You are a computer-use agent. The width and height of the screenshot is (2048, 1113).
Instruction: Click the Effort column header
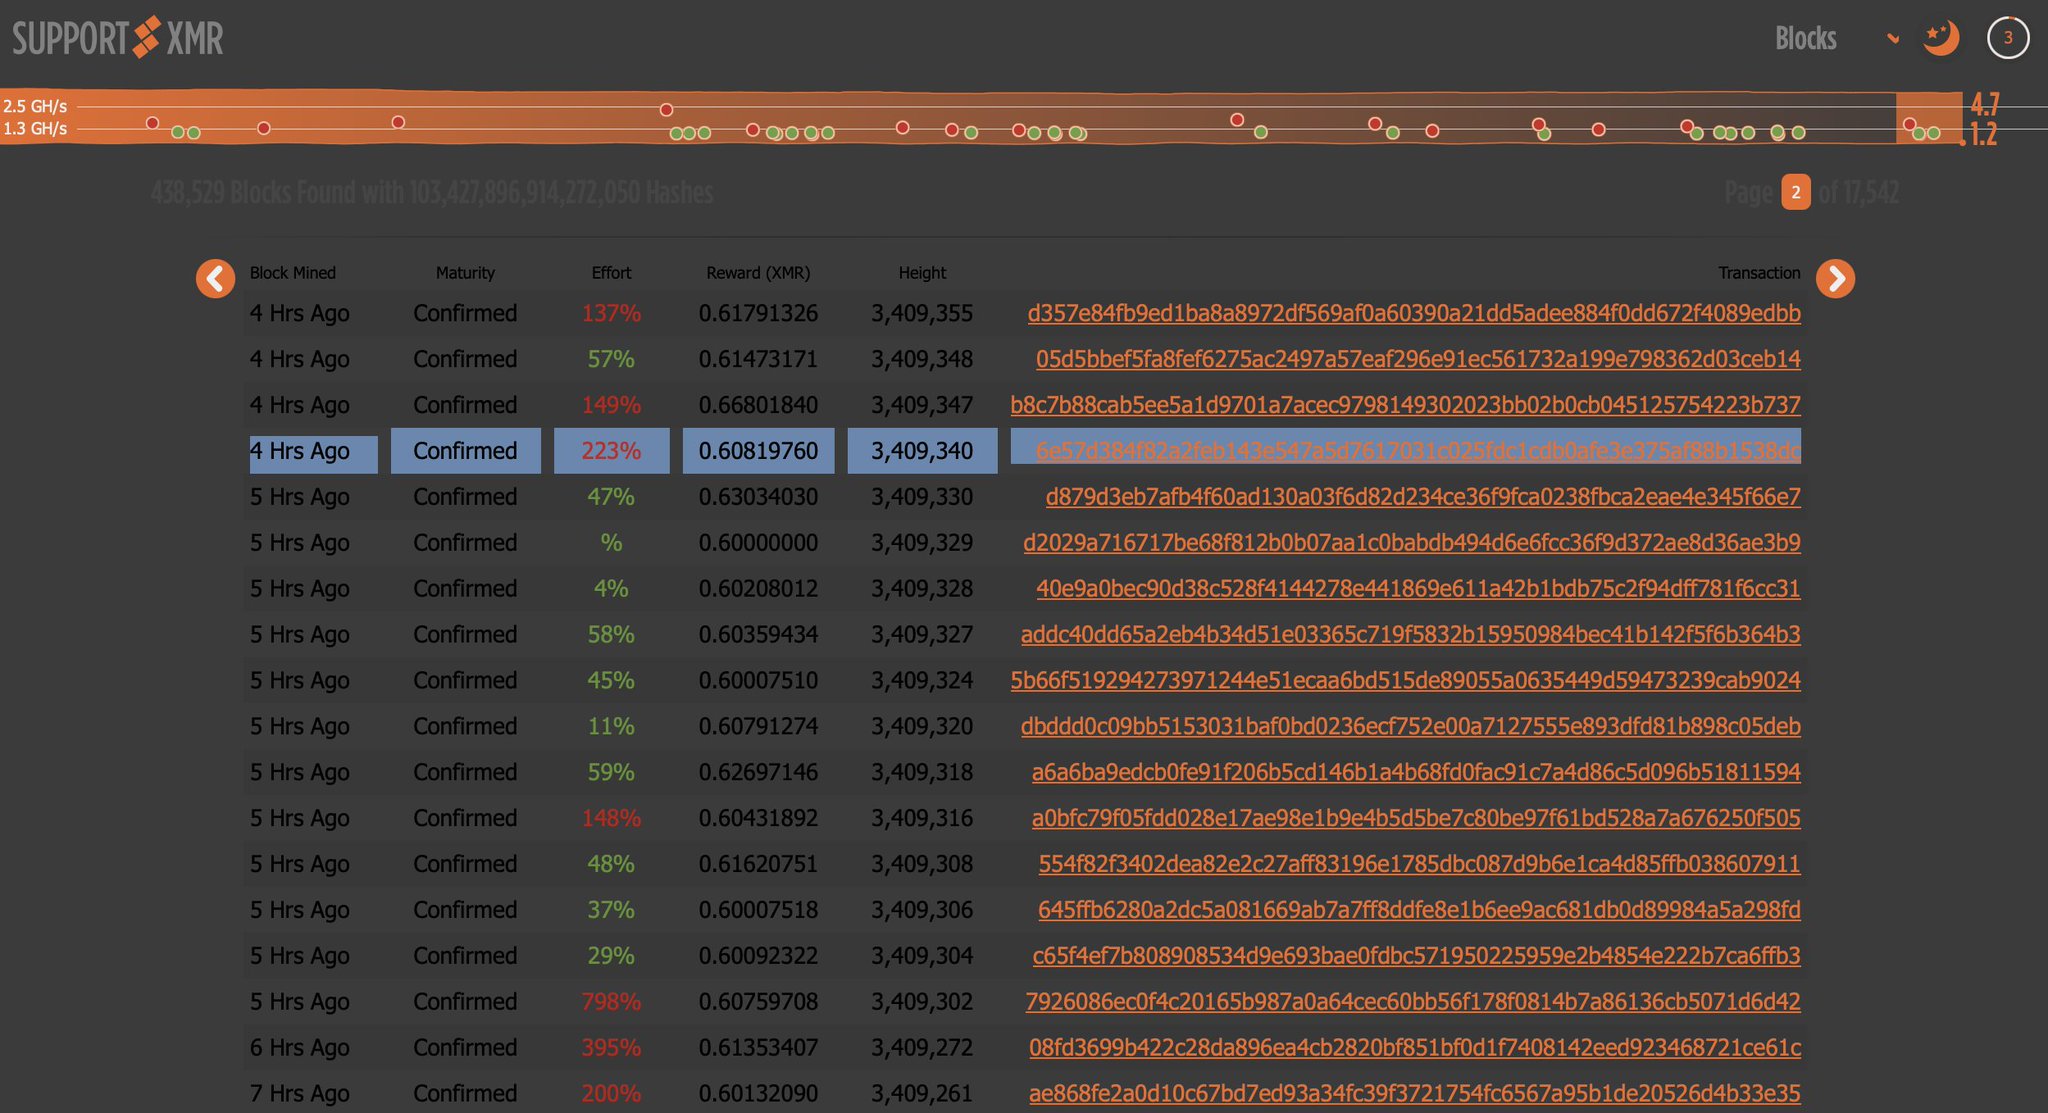611,273
